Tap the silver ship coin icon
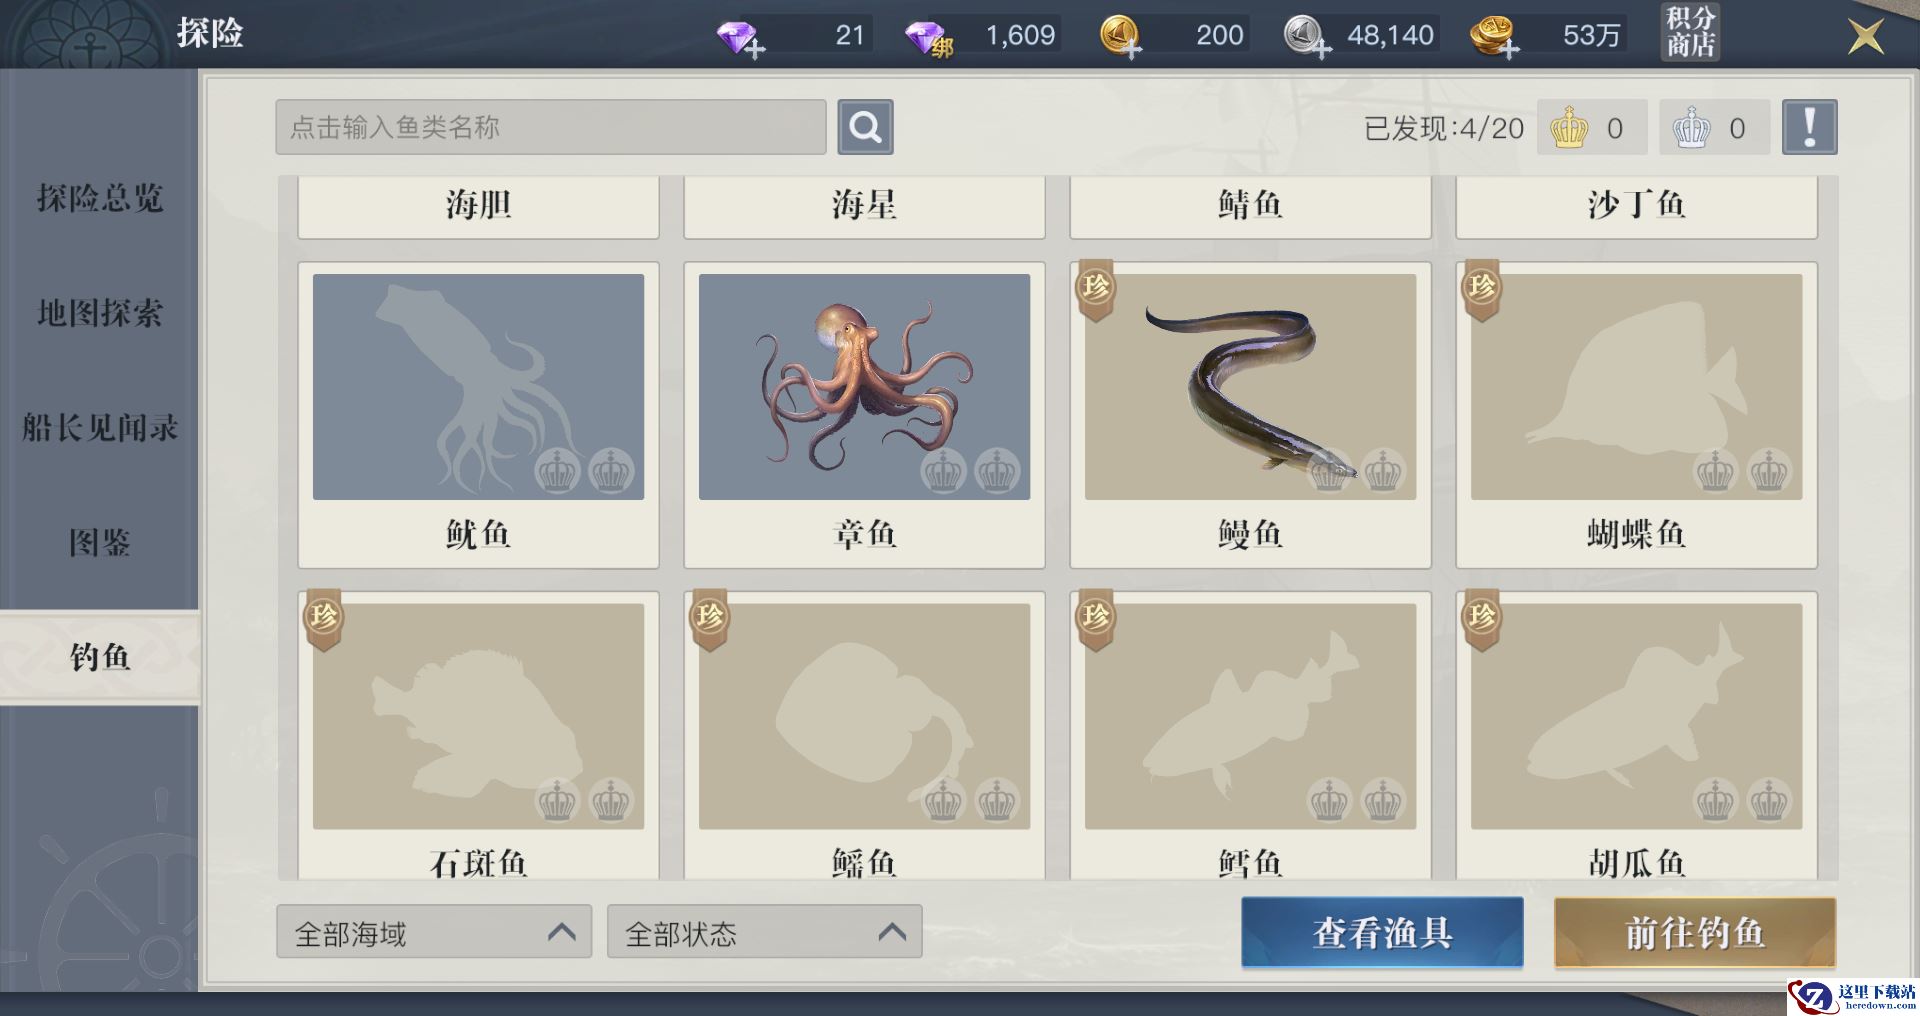 [1307, 37]
